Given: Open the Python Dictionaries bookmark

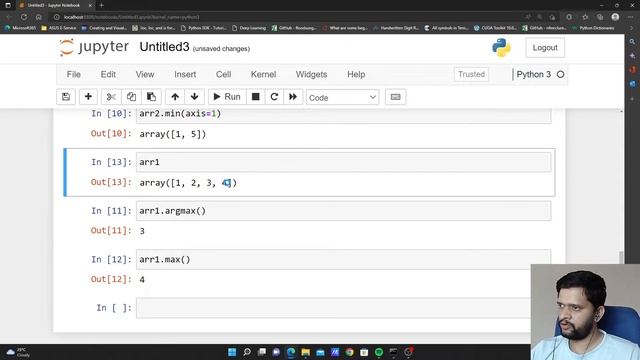Looking at the screenshot, I should tap(593, 28).
